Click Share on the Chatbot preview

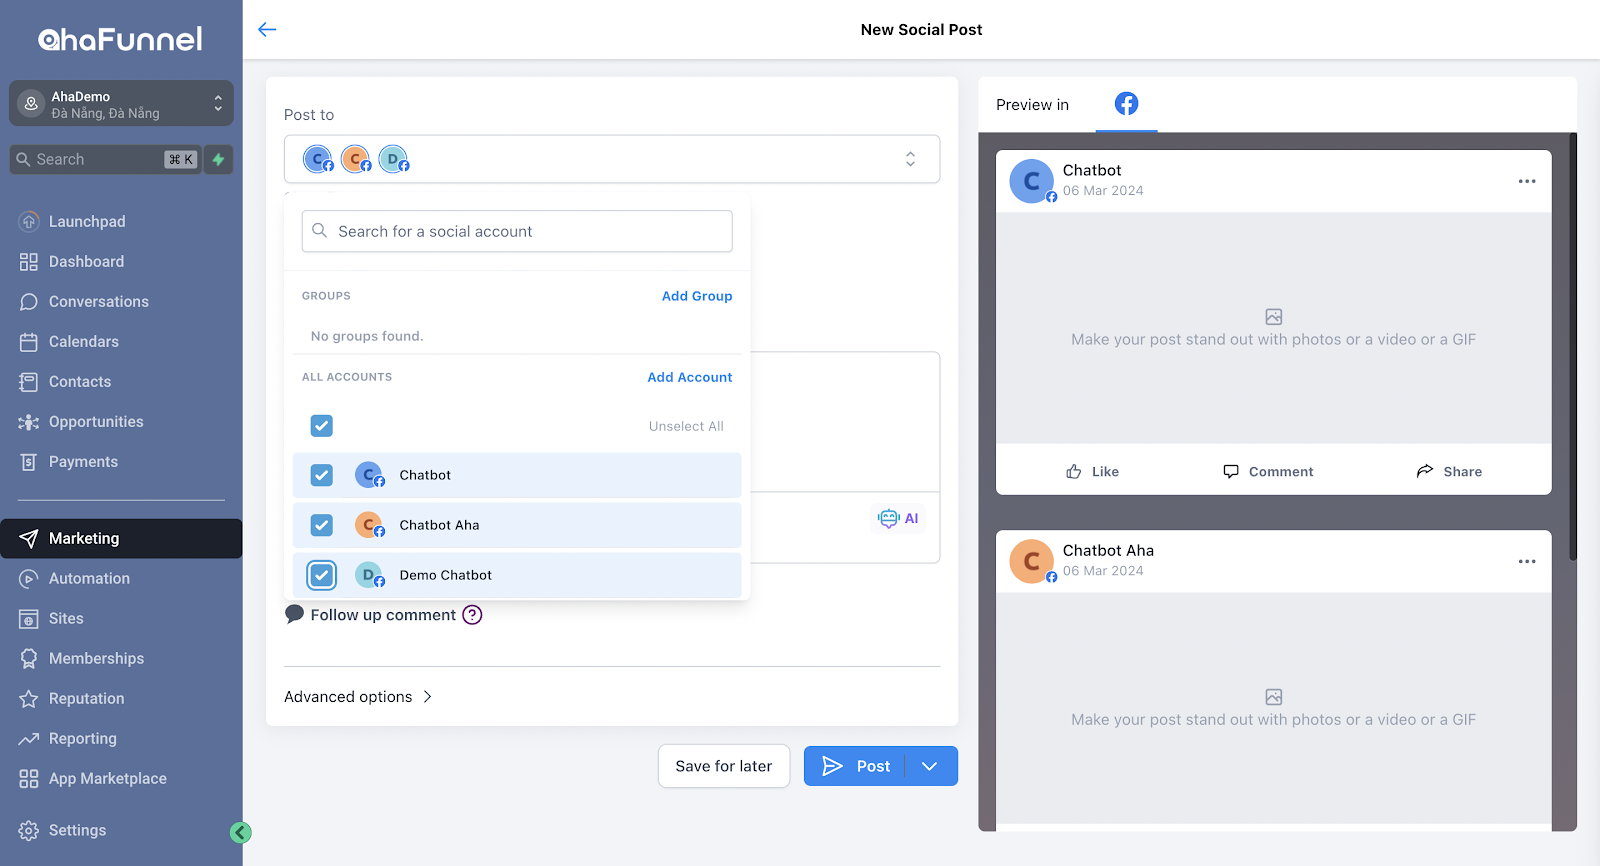pos(1449,471)
